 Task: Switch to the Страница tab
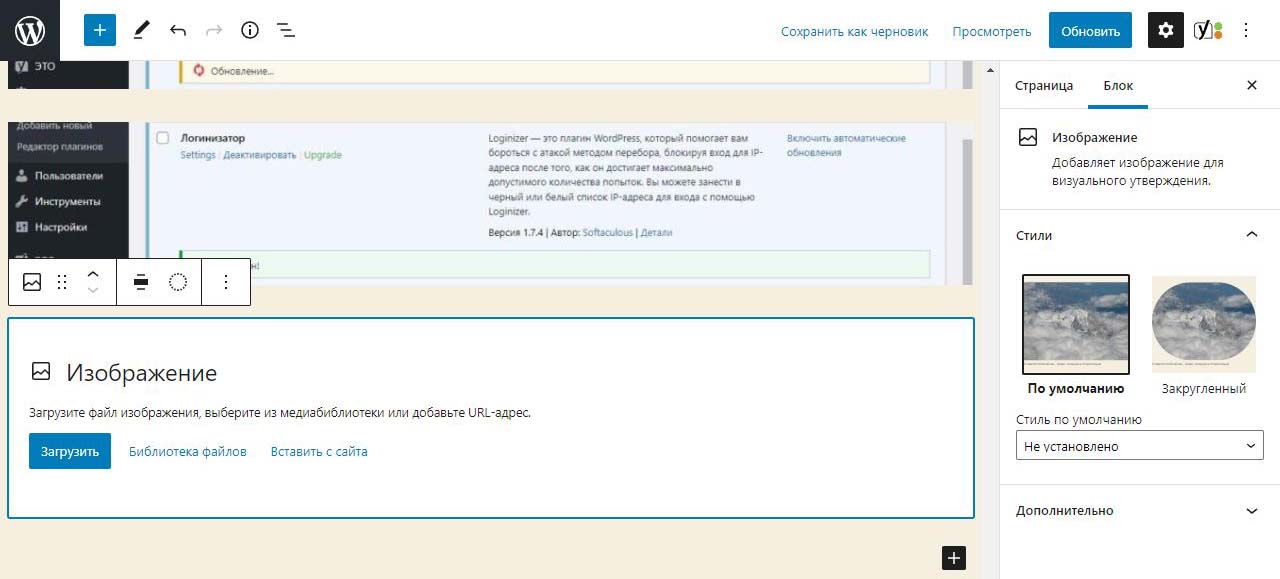[1044, 86]
